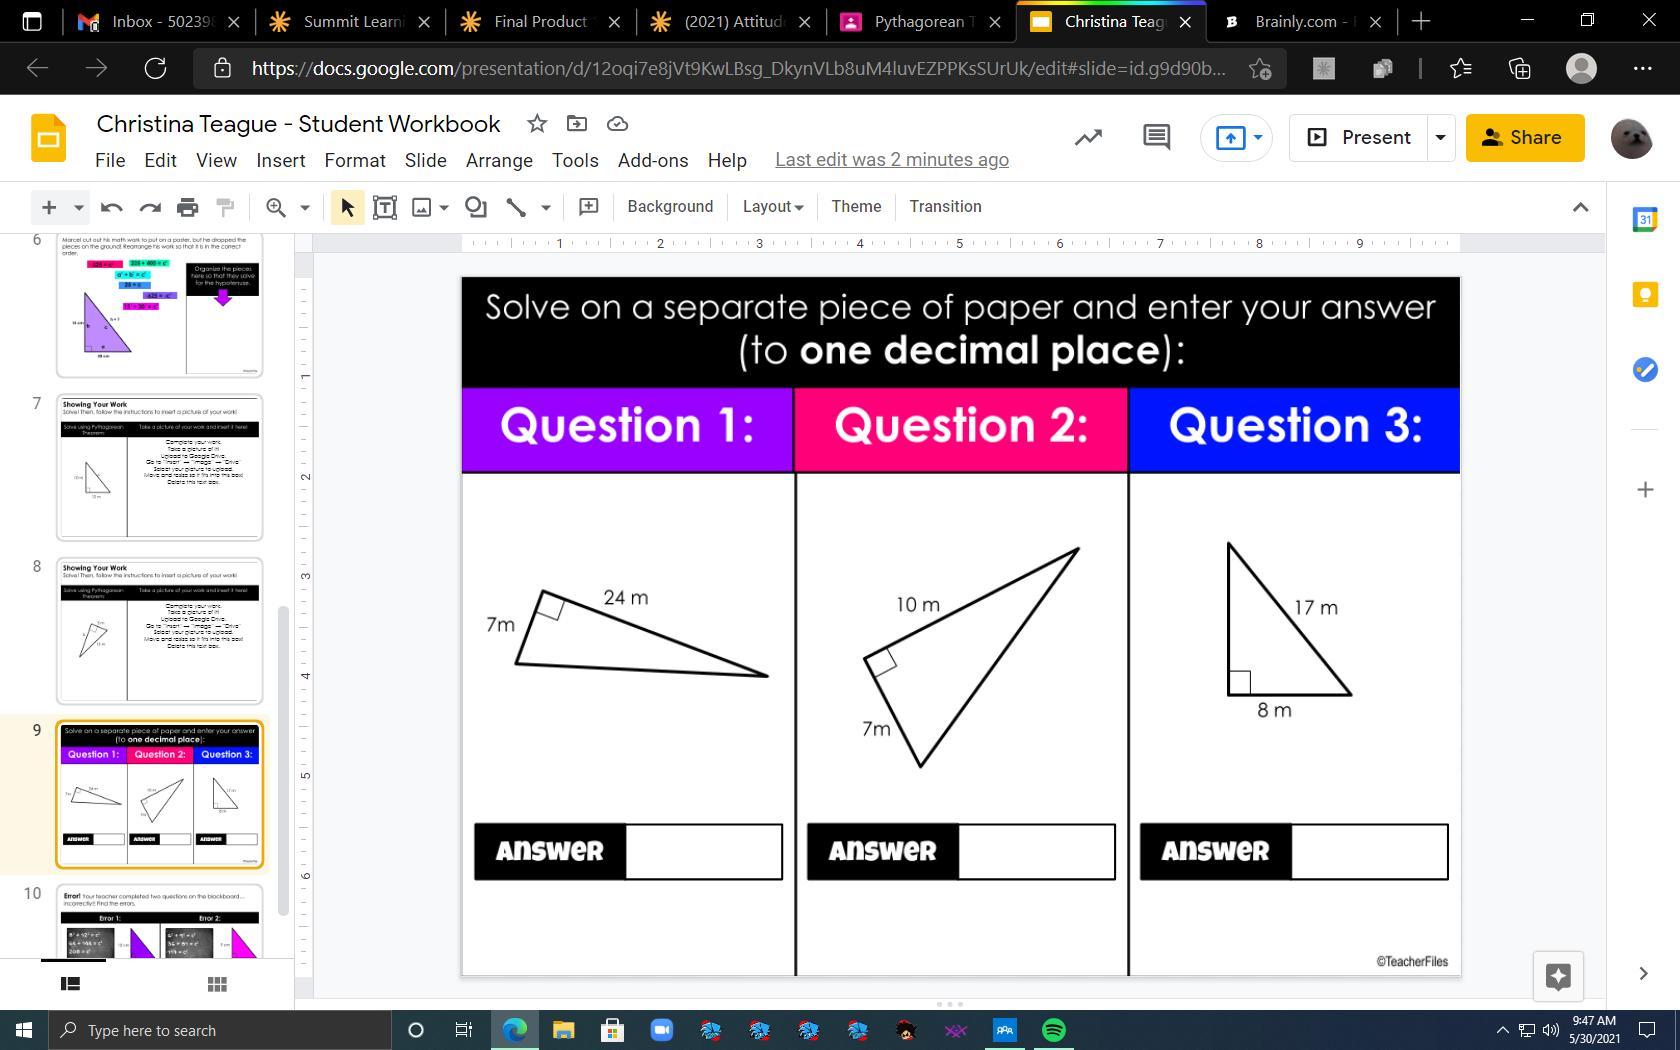Expand the insert image dropdown arrow
1680x1050 pixels.
(x=444, y=207)
